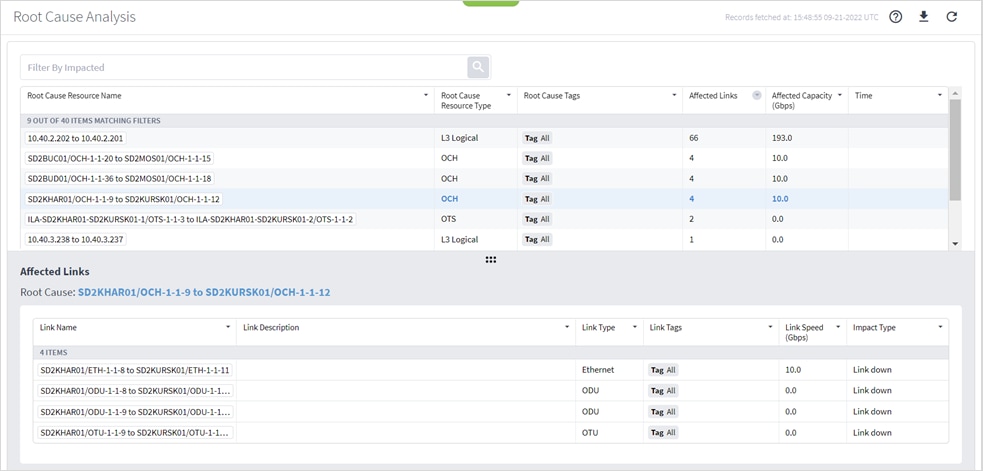Image resolution: width=983 pixels, height=471 pixels.
Task: Click Link down for the Ethernet link
Action: [x=872, y=370]
